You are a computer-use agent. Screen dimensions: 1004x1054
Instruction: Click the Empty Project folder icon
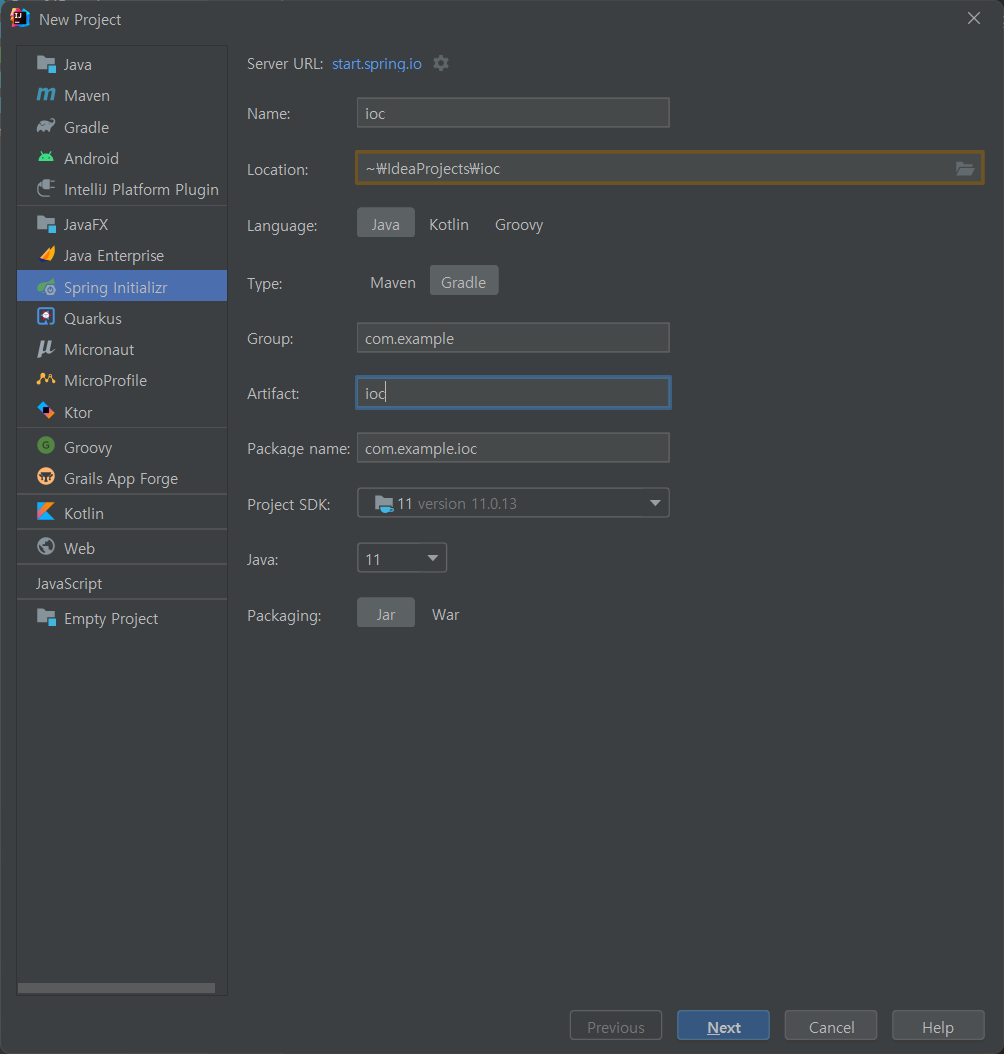(46, 617)
